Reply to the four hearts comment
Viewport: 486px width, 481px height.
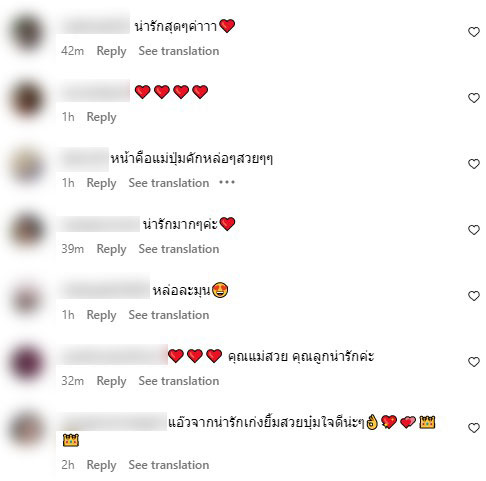[x=101, y=117]
